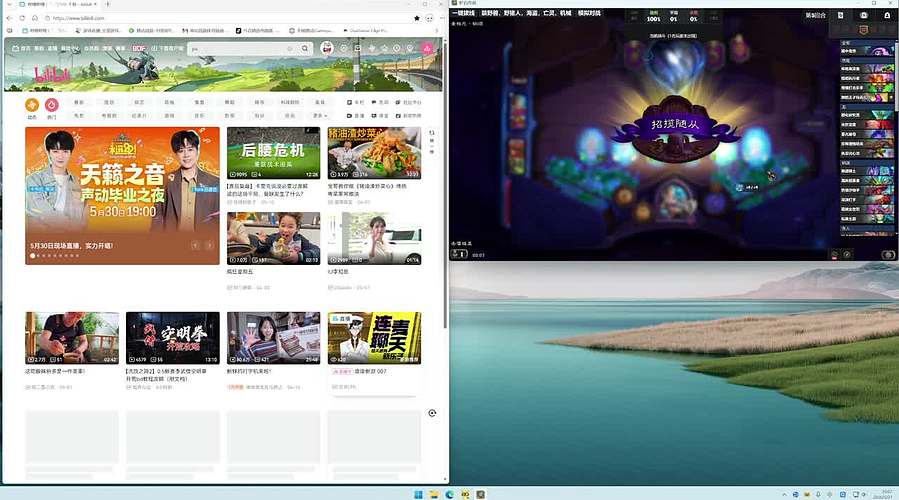Open a new browser tab with plus
This screenshot has width=899, height=500.
point(107,4)
